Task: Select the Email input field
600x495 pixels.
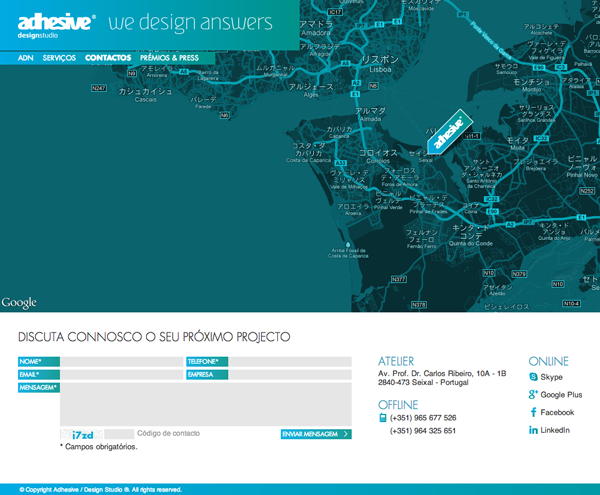Action: pos(121,374)
